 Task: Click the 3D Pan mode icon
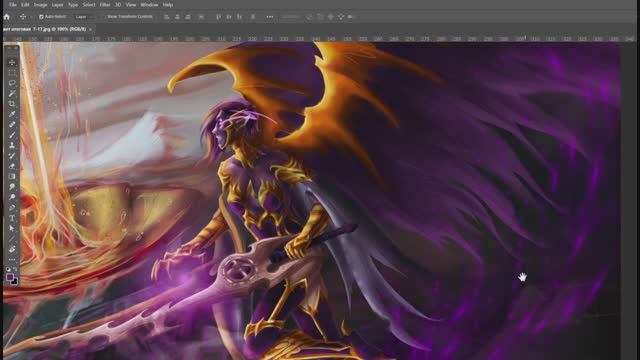point(330,17)
